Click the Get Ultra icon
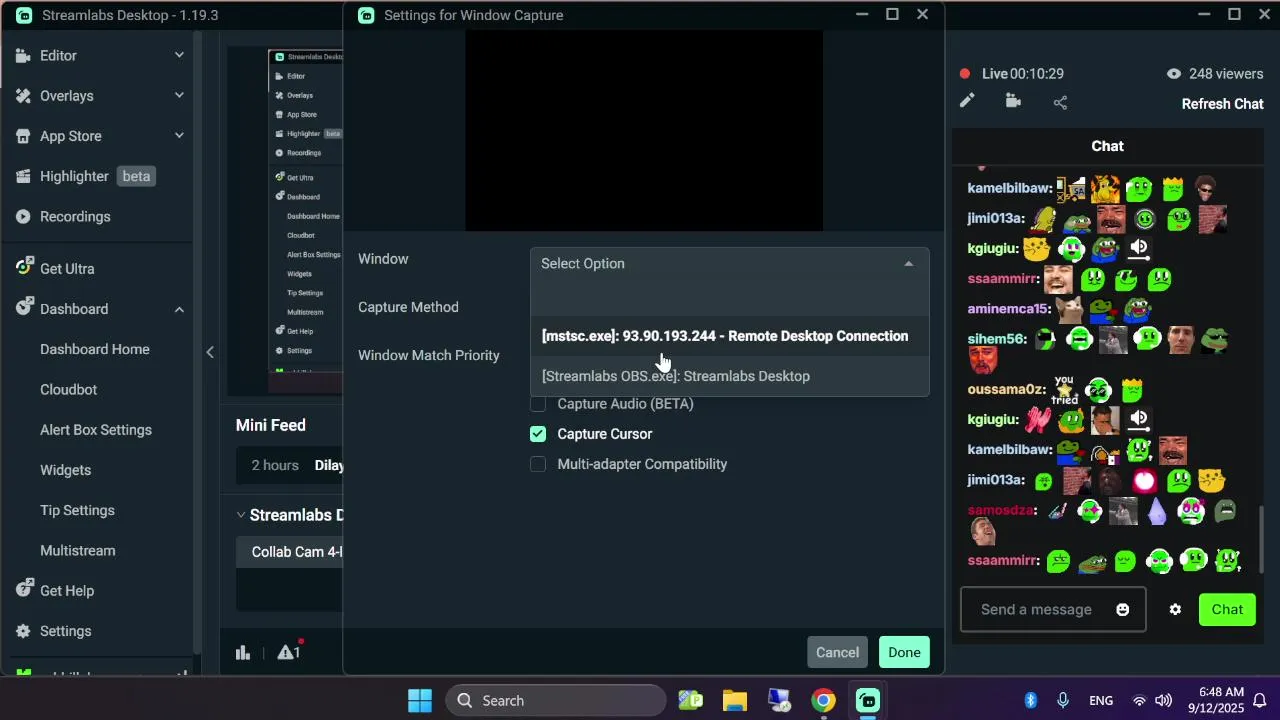The width and height of the screenshot is (1280, 720). [x=24, y=267]
